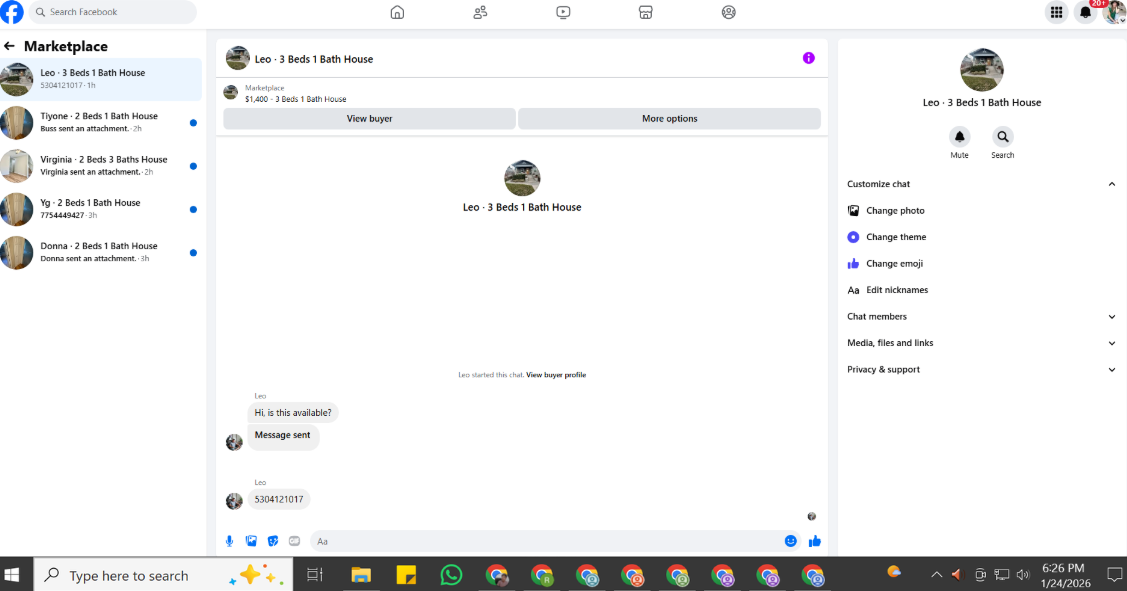Mute this conversation with the bell icon

(x=960, y=137)
